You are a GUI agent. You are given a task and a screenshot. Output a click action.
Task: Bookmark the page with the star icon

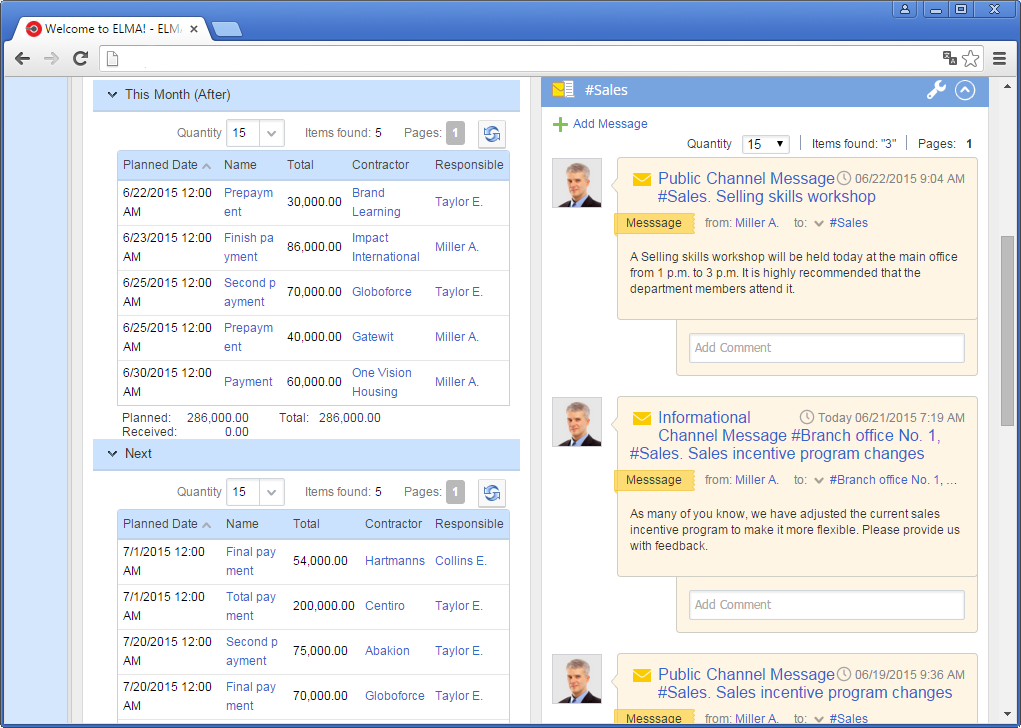[x=970, y=59]
